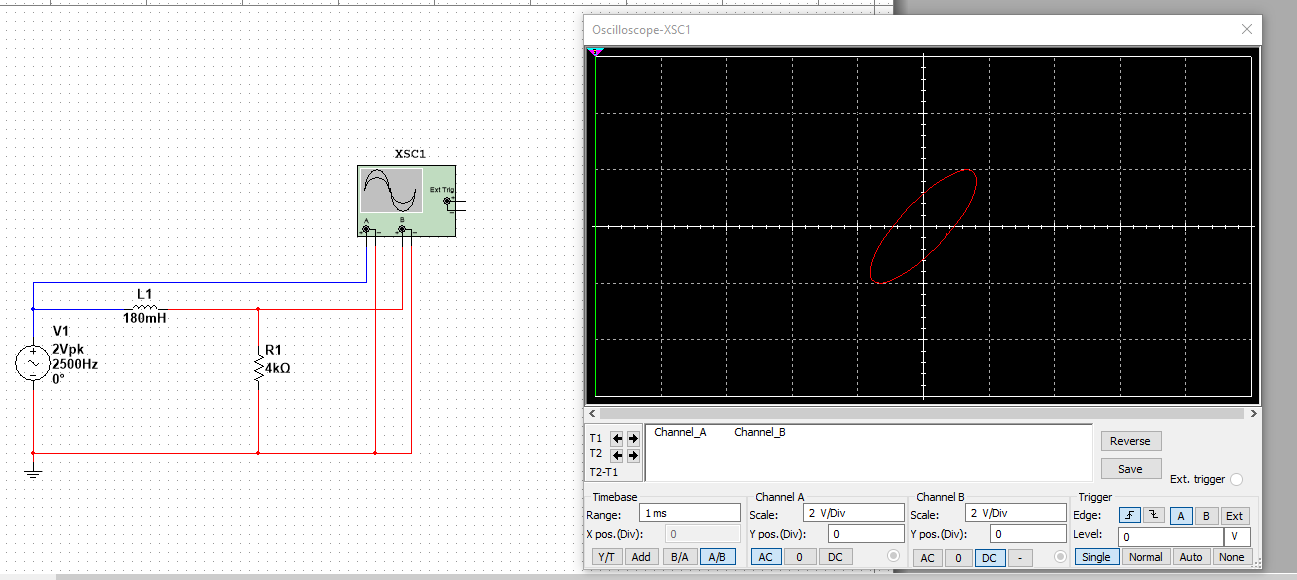Select the L1 180mH inductor symbol

[145, 307]
